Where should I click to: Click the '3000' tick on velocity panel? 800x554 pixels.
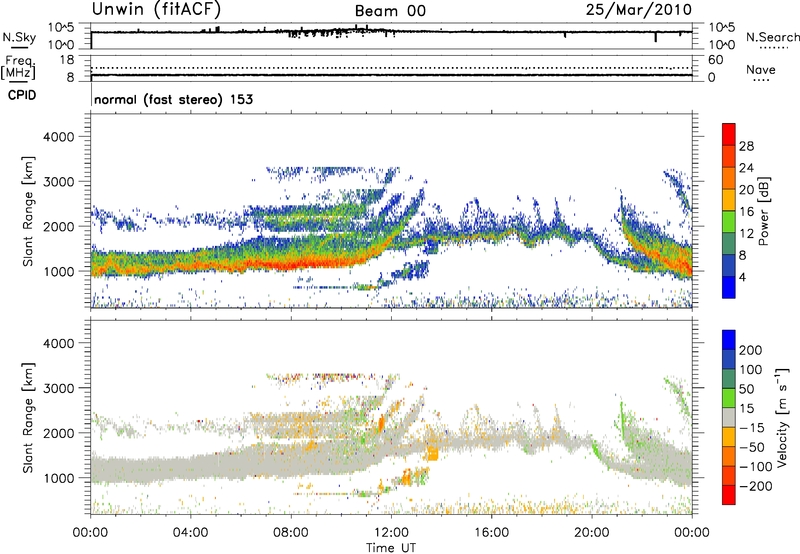[59, 388]
